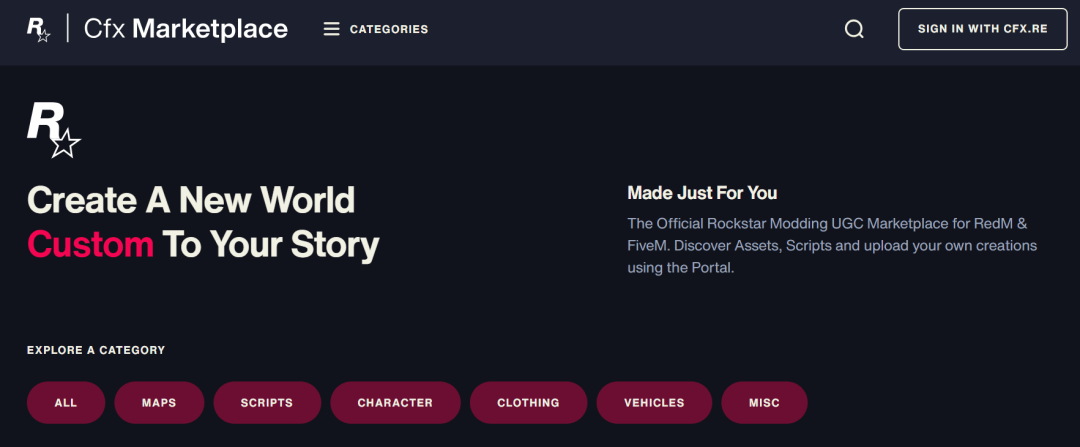Browse the VEHICLES category
The height and width of the screenshot is (447, 1080).
click(x=654, y=403)
